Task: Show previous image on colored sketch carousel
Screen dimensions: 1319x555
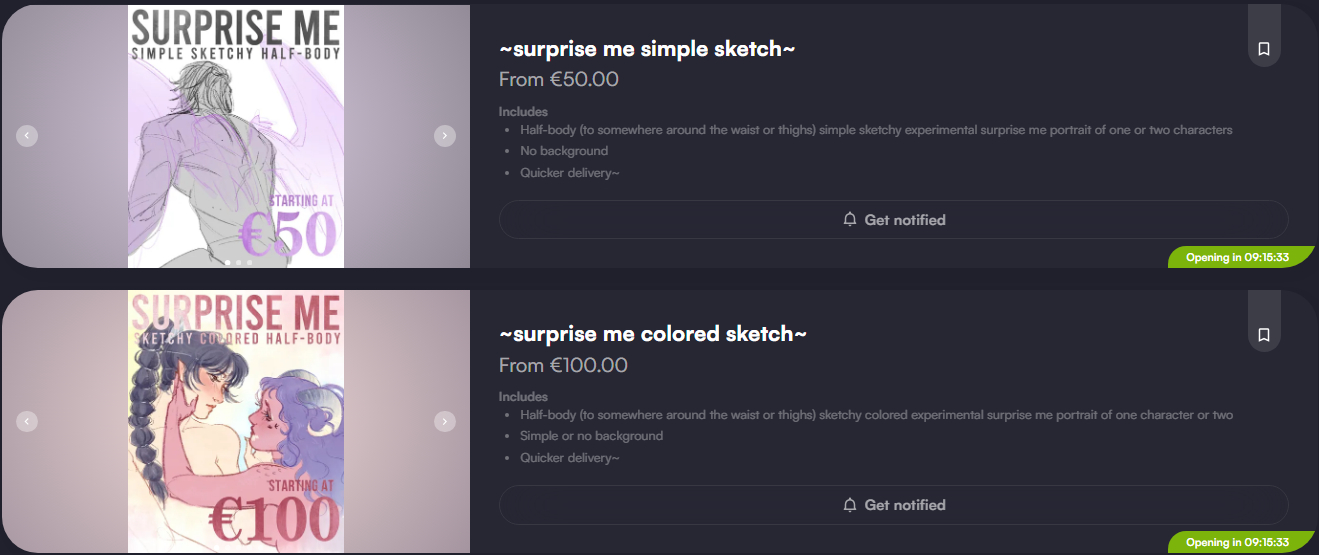Action: tap(27, 421)
